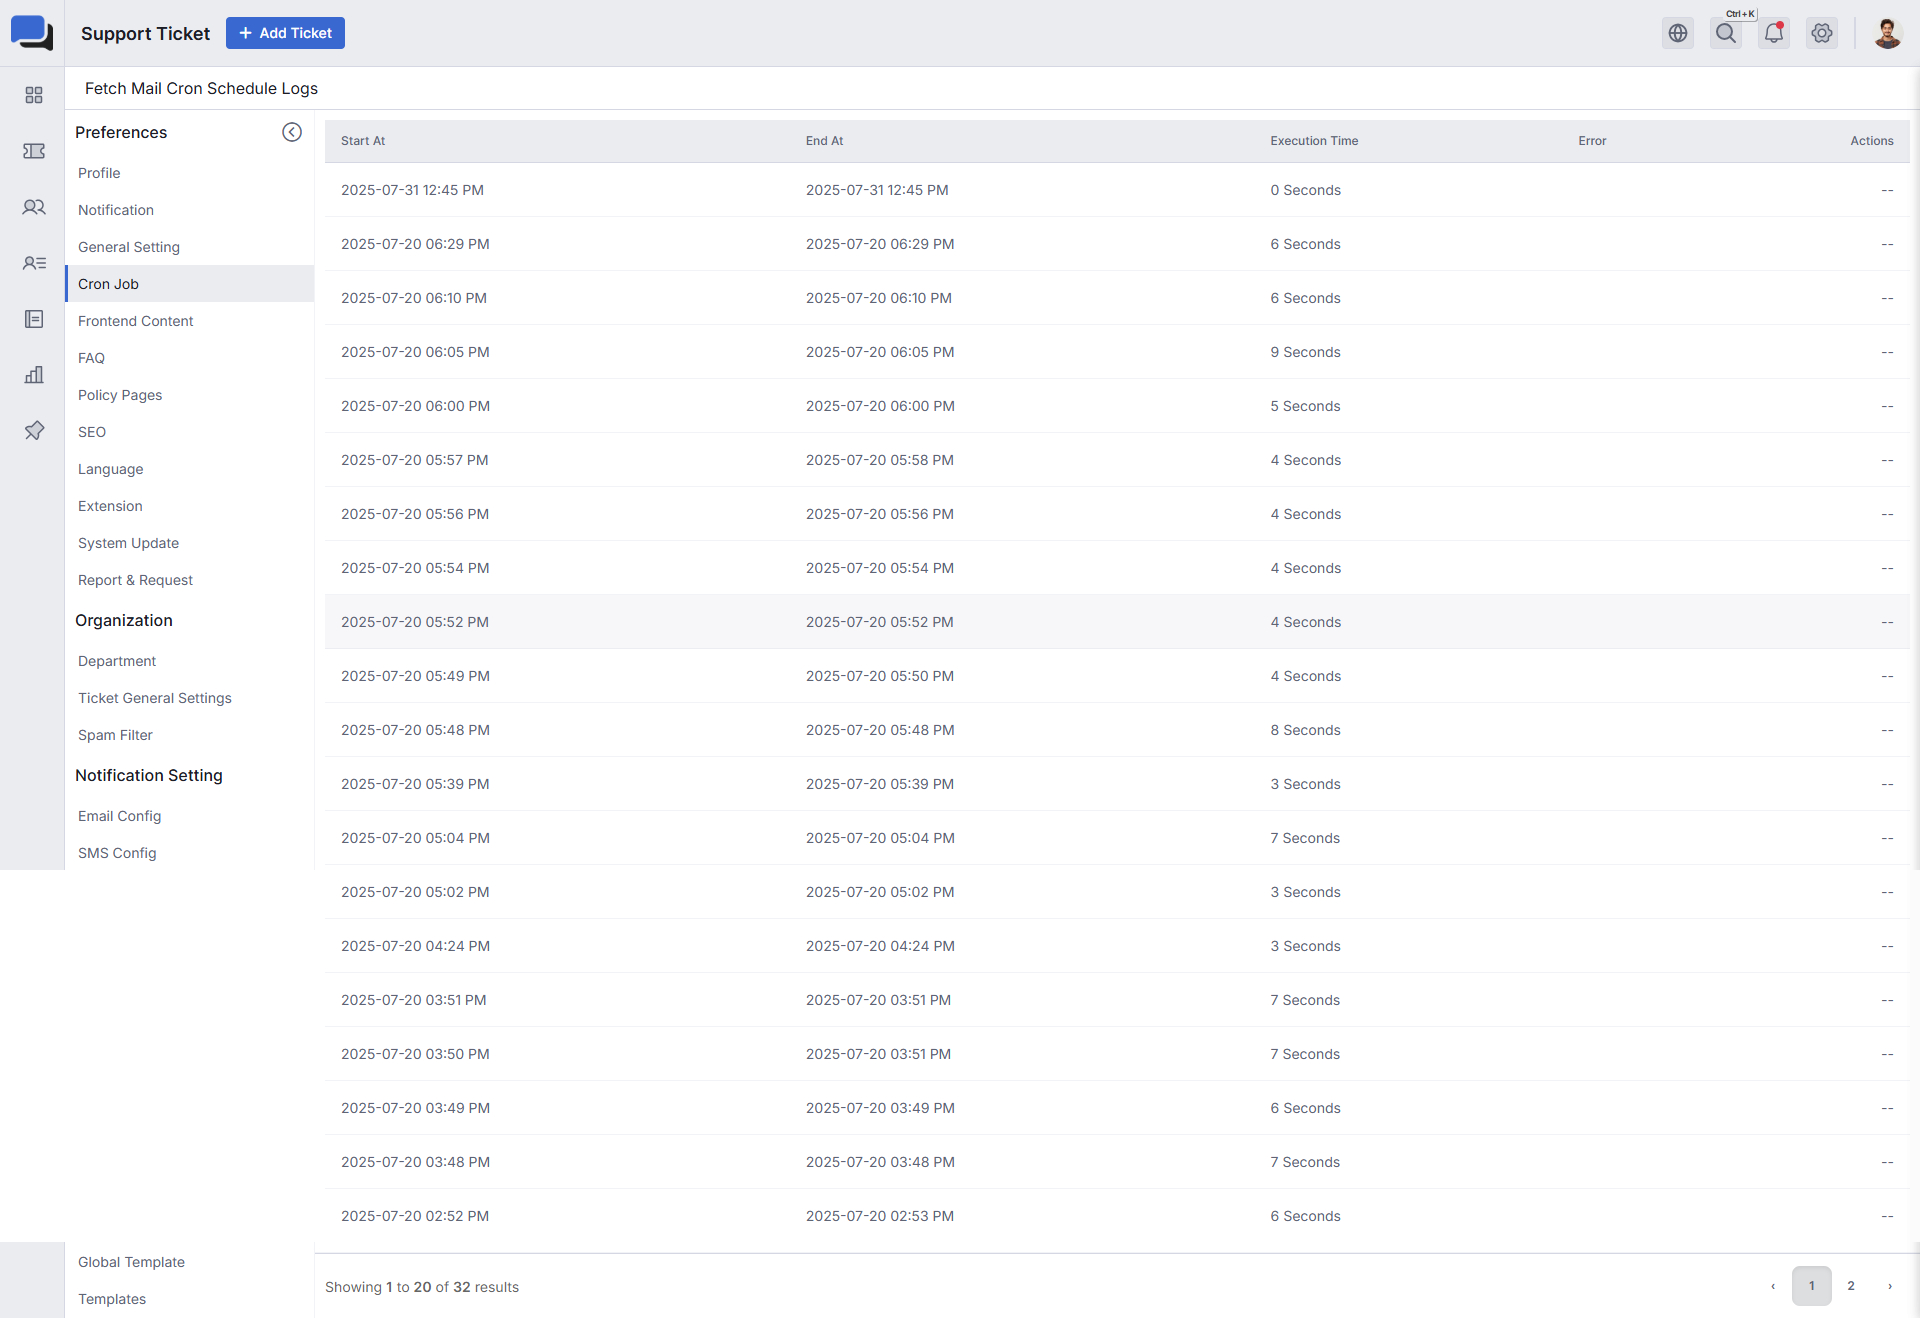Click previous page arrow in pagination

1773,1286
